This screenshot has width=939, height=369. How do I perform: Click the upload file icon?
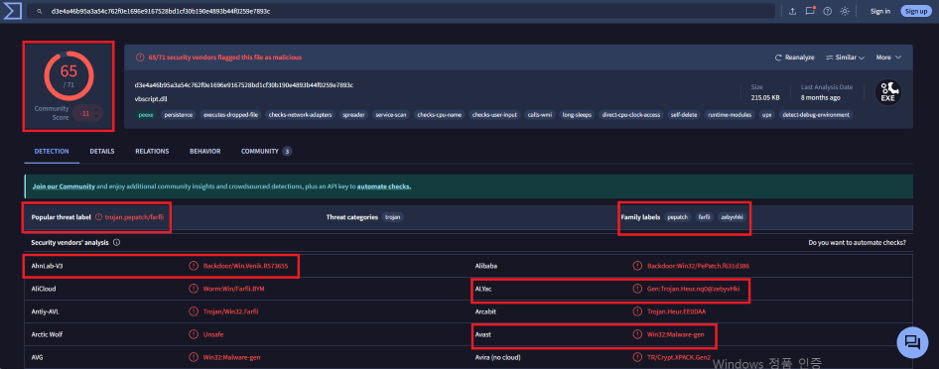tap(793, 11)
